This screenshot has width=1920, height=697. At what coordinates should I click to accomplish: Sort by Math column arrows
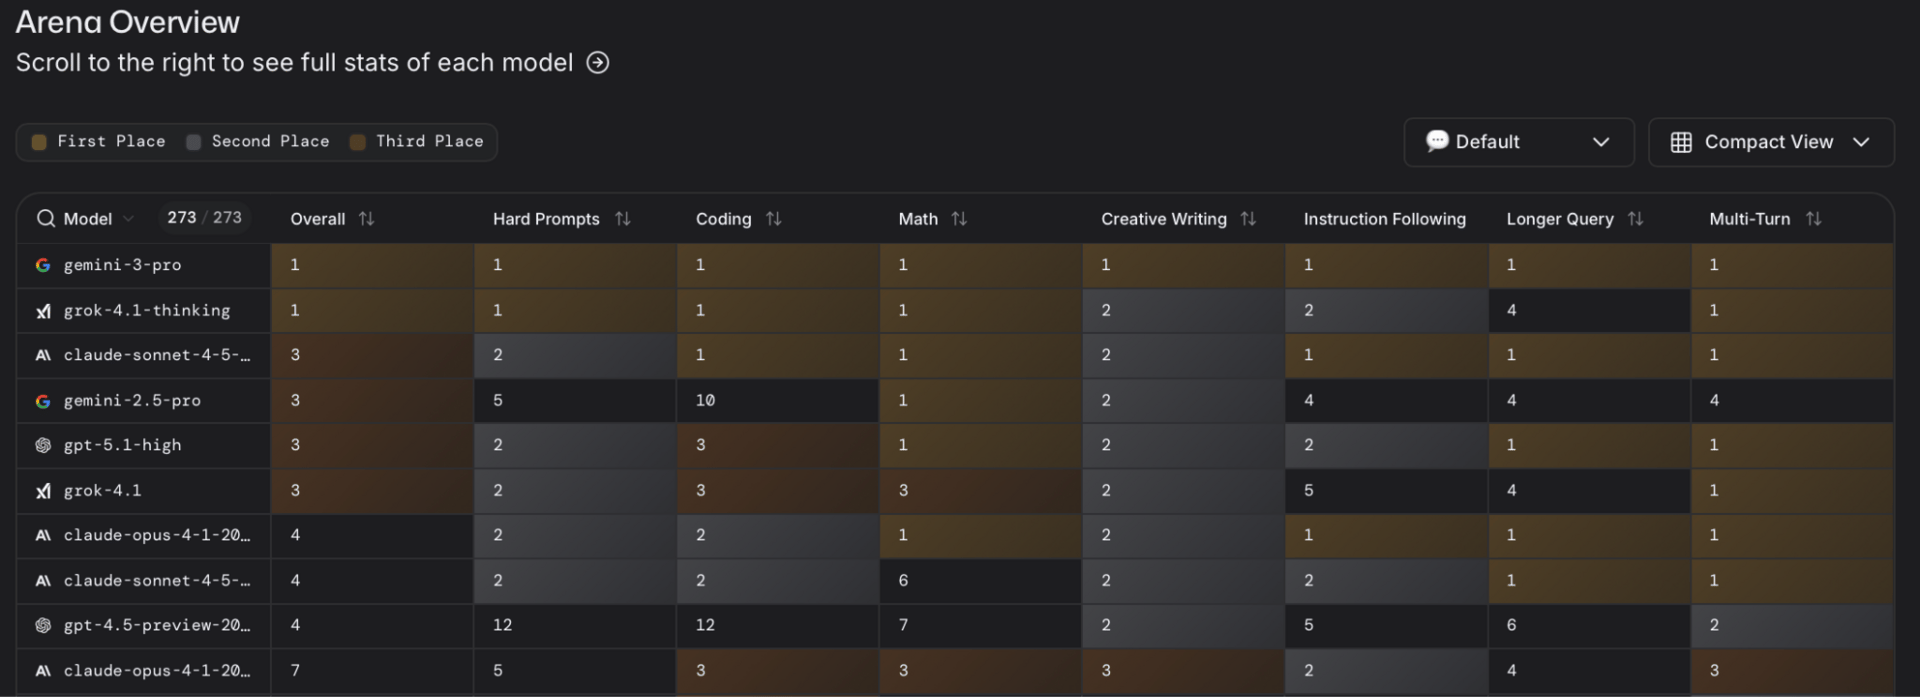pos(960,219)
